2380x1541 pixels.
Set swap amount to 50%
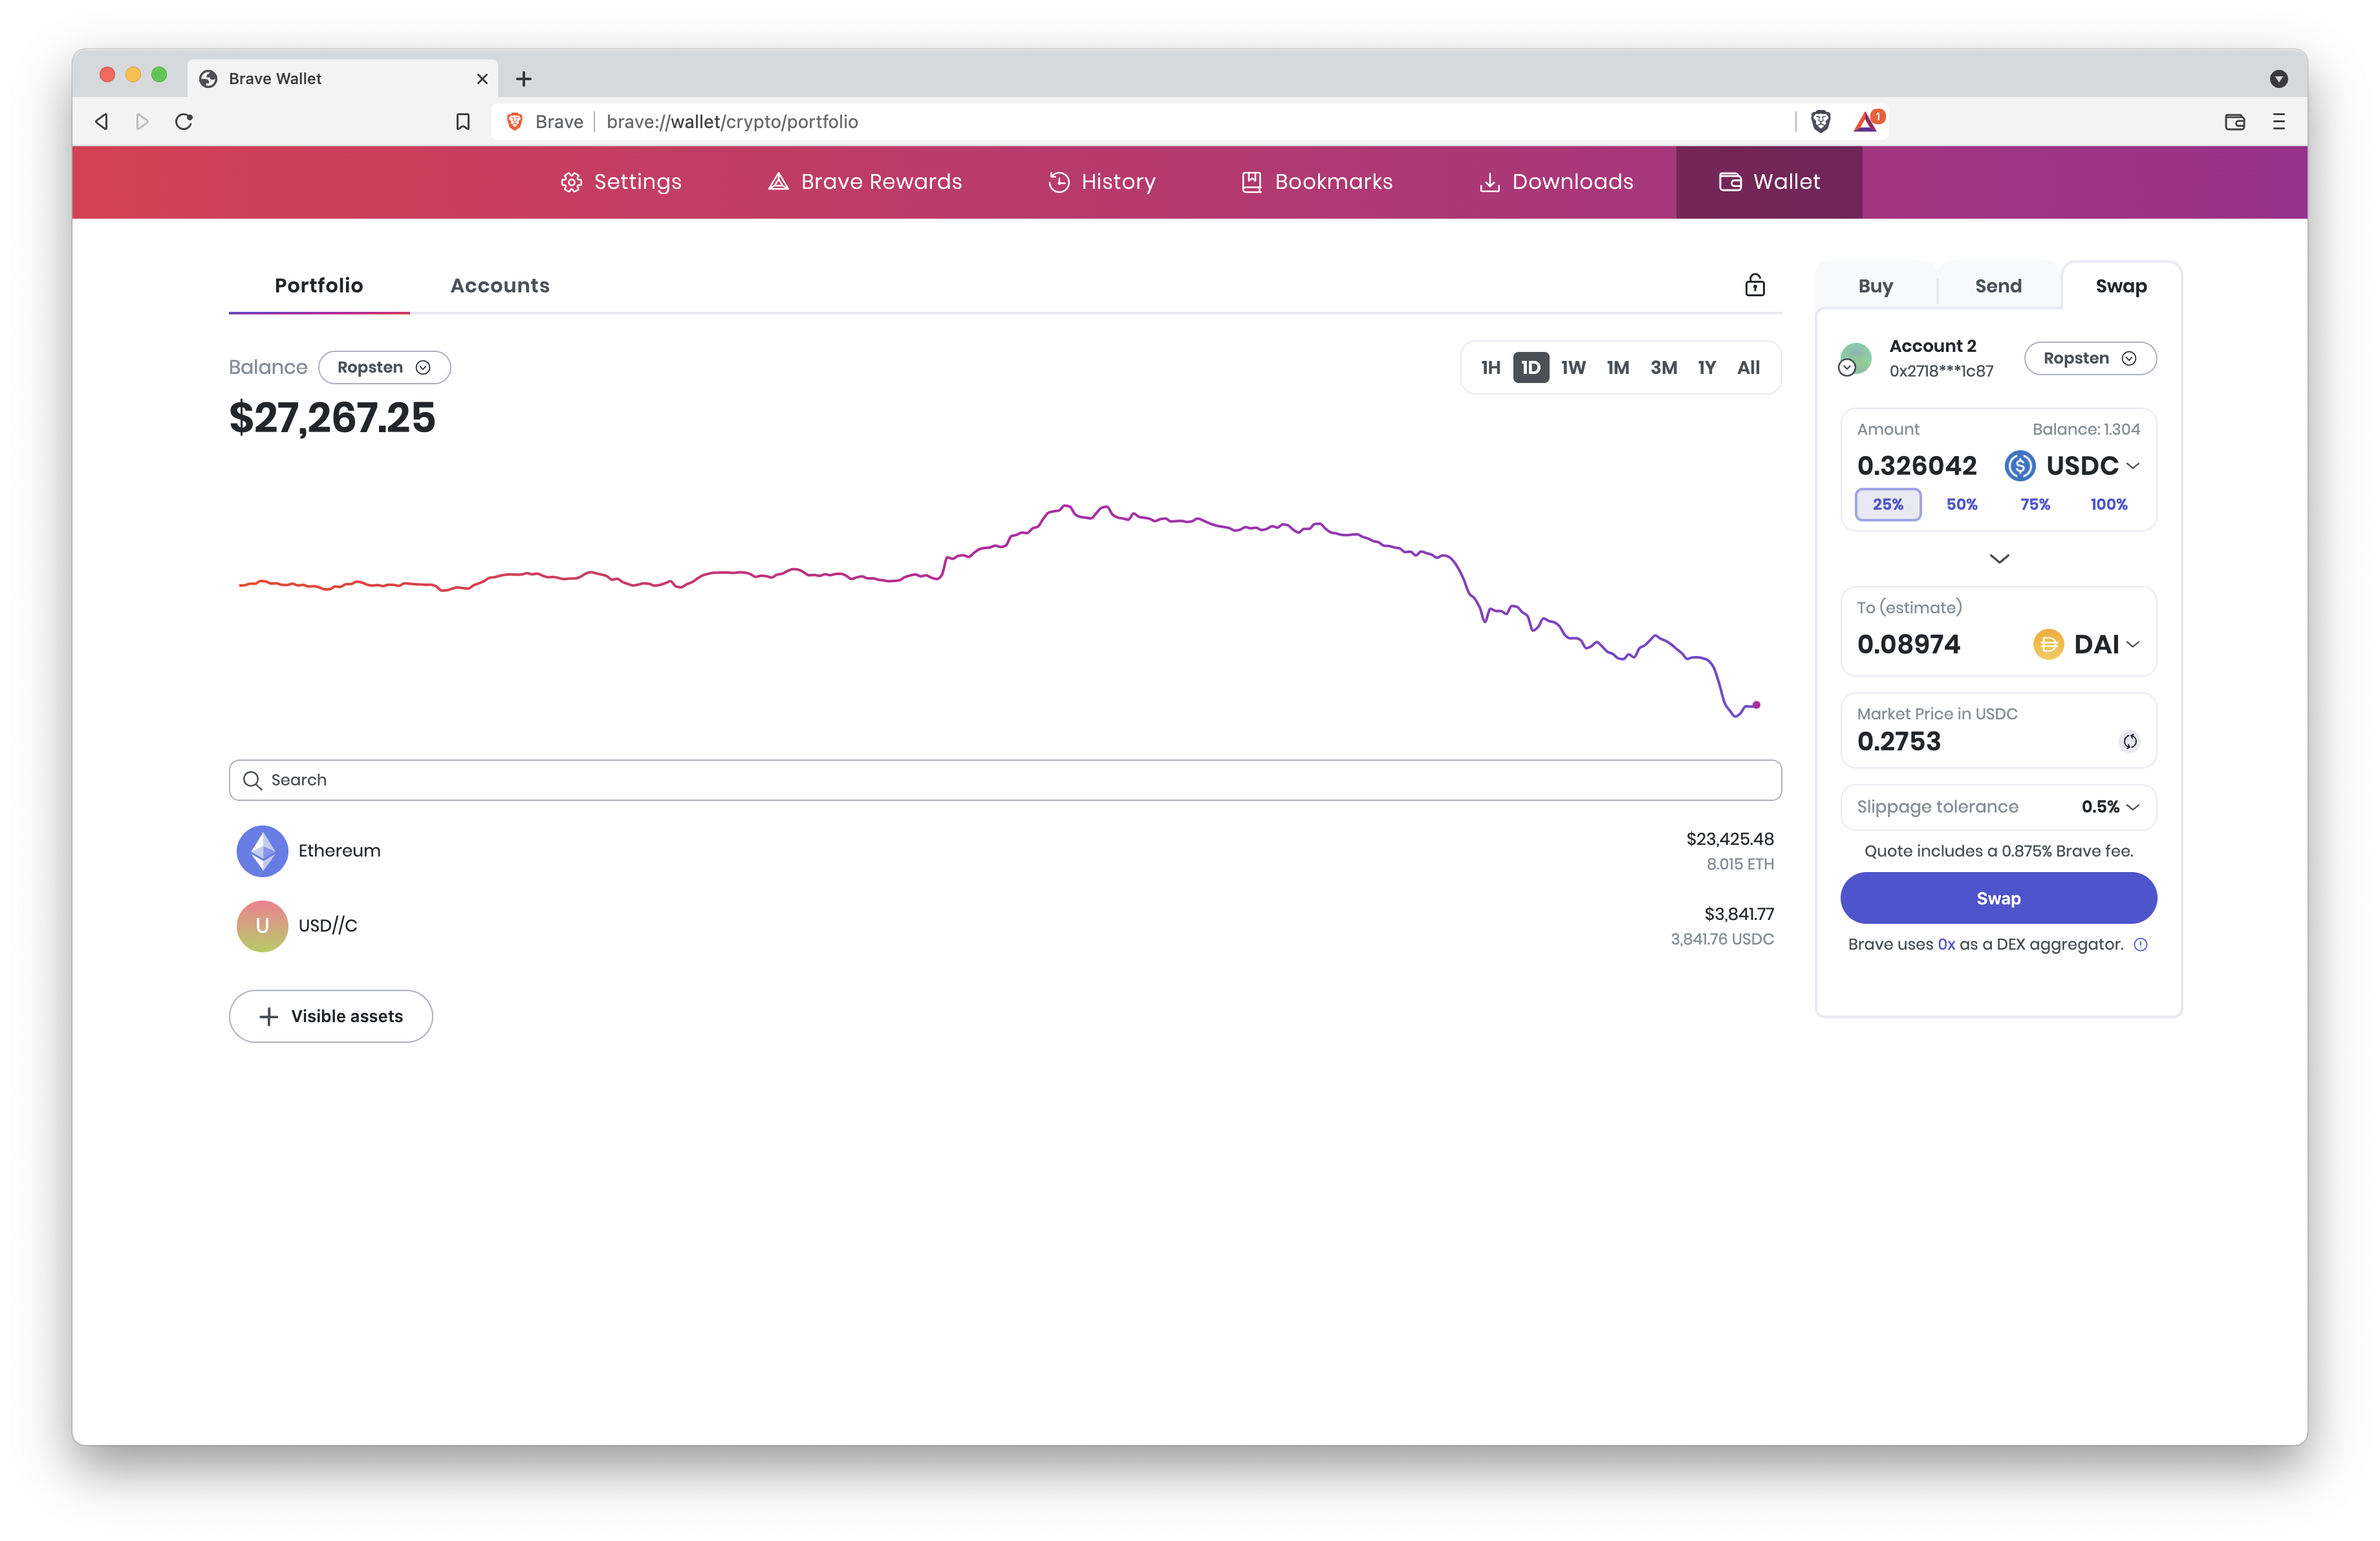1961,504
